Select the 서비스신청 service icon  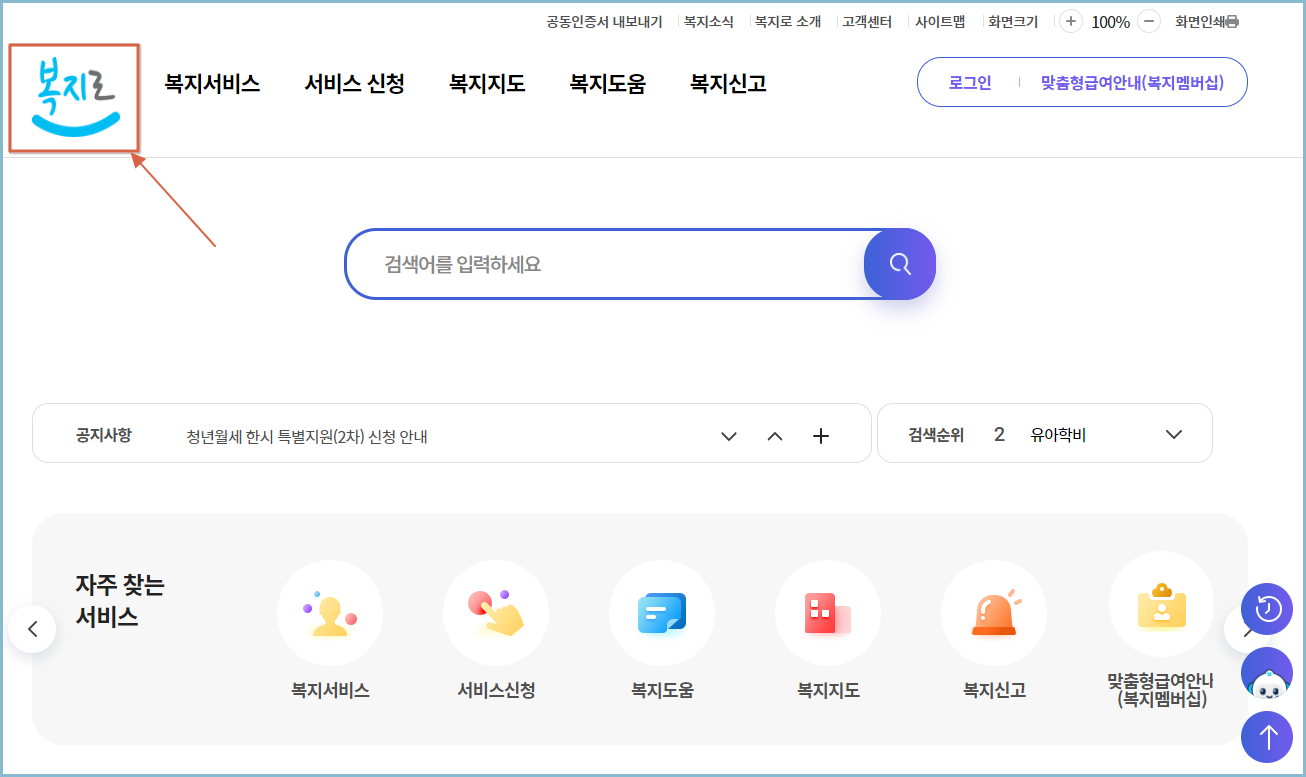496,613
